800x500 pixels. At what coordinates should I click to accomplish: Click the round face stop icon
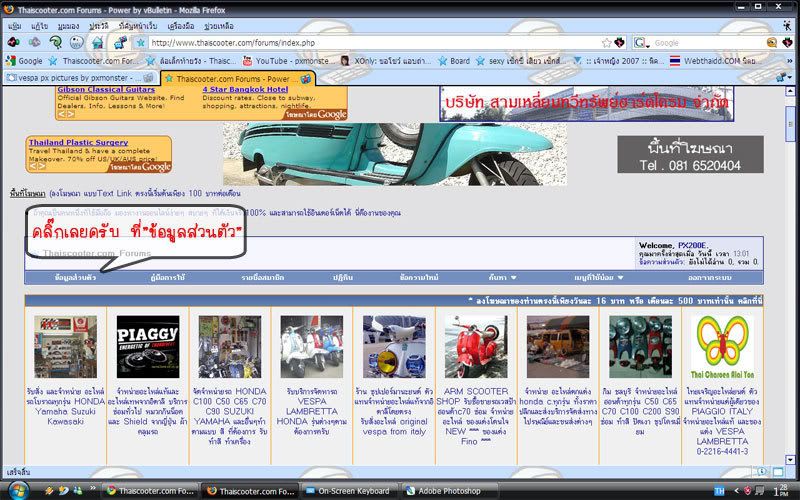pyautogui.click(x=77, y=43)
